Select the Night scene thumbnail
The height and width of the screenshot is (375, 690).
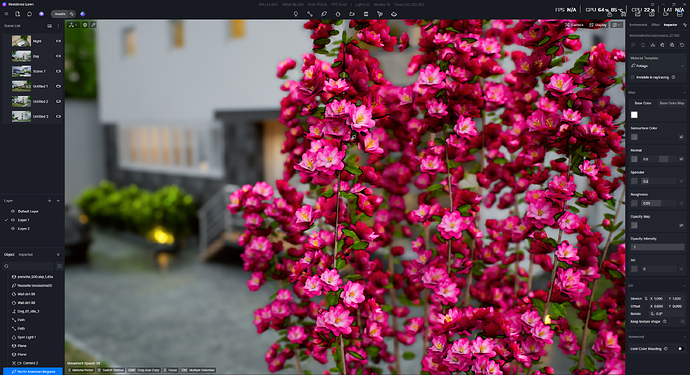[21, 41]
